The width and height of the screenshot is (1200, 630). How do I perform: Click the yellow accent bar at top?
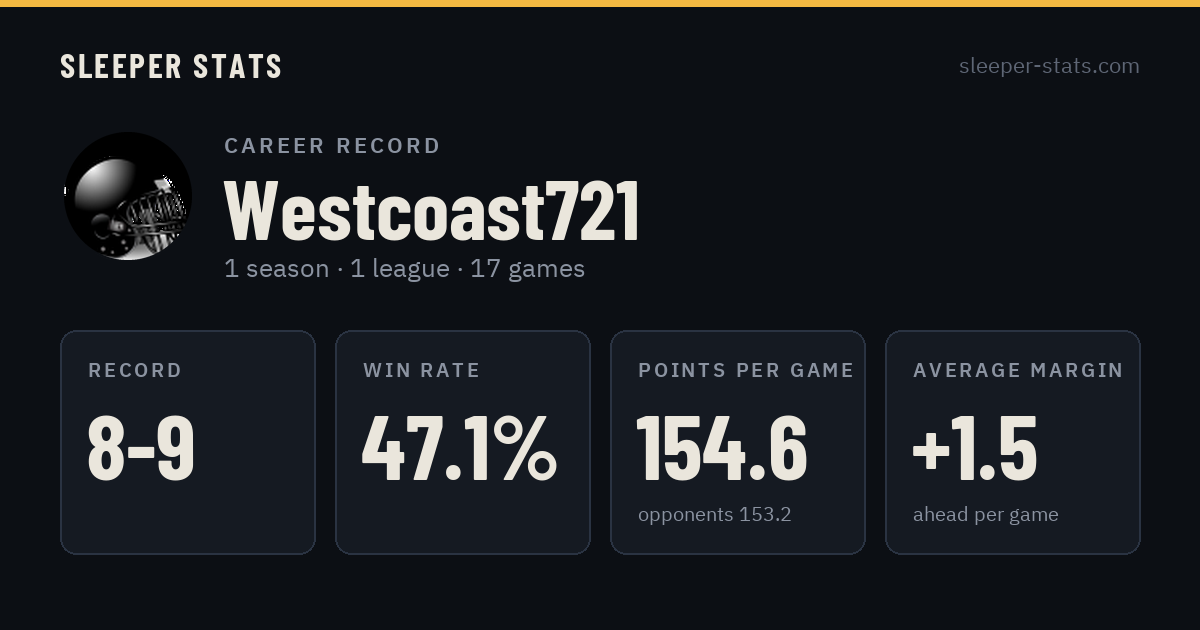coord(600,3)
